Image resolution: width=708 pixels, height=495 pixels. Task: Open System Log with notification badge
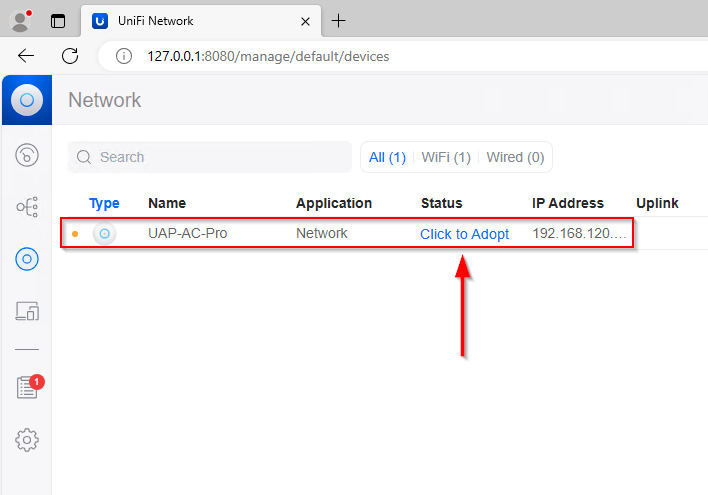coord(27,388)
